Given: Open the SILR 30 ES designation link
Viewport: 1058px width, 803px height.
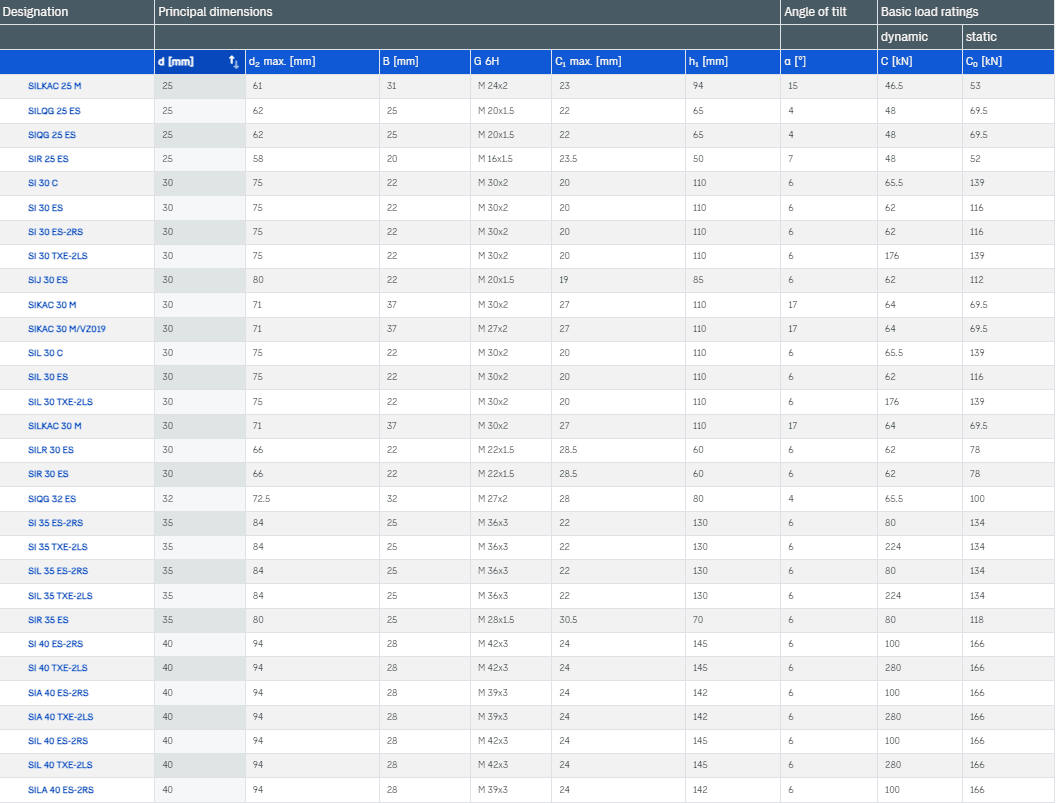Looking at the screenshot, I should [51, 450].
